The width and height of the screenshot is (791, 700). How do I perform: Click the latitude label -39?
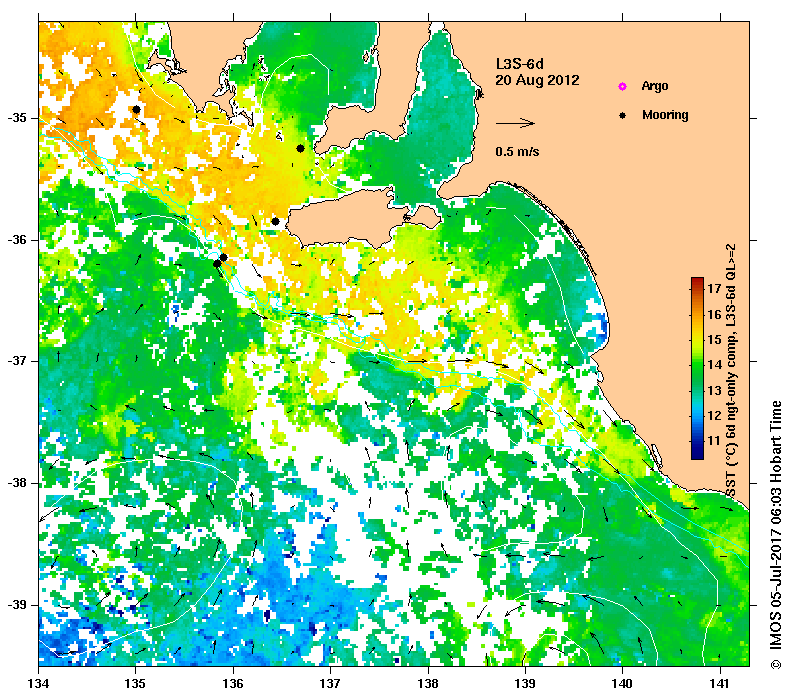coord(17,605)
